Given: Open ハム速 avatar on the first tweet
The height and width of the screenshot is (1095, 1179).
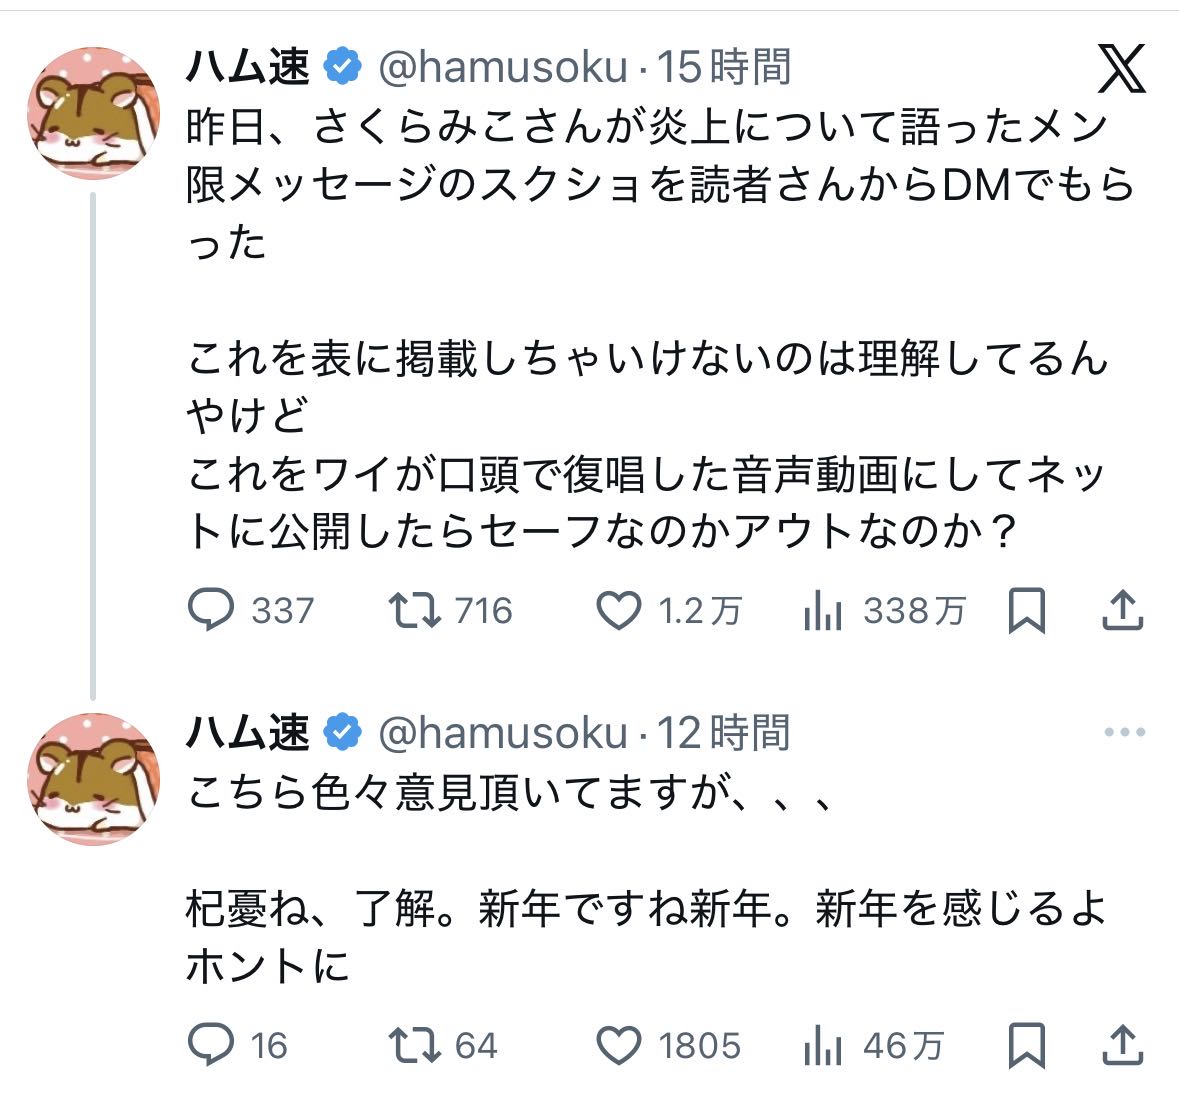Looking at the screenshot, I should (93, 112).
